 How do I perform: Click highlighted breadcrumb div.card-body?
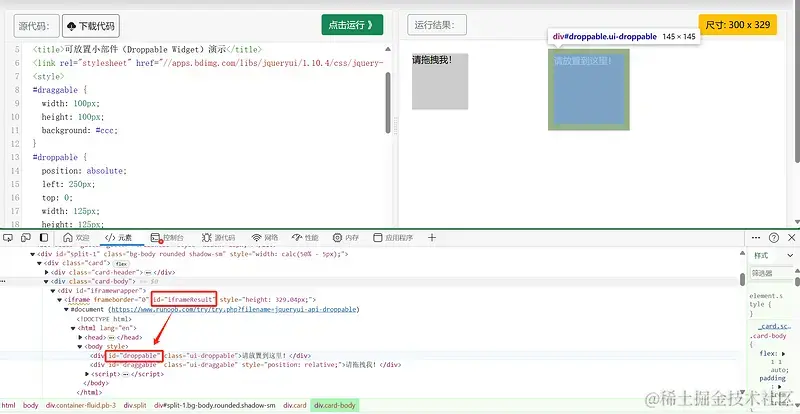point(335,405)
